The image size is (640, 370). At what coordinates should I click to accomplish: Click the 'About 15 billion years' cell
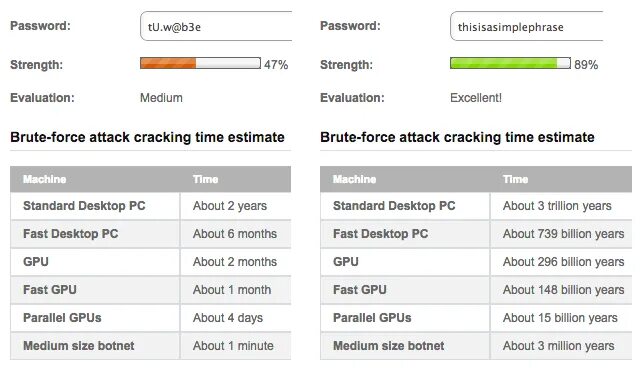(x=561, y=318)
